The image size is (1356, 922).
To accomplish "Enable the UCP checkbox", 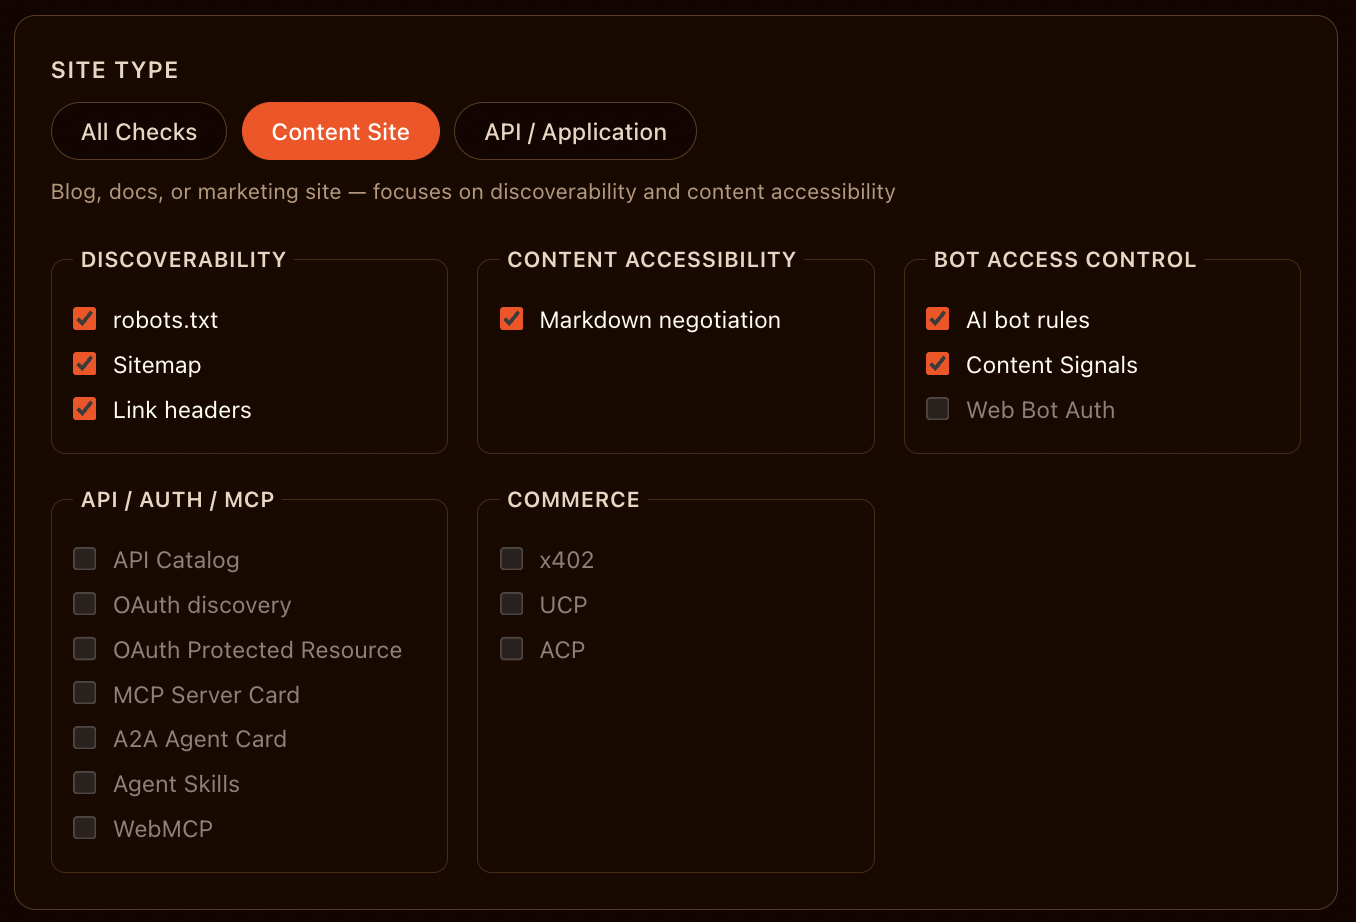I will click(x=512, y=604).
